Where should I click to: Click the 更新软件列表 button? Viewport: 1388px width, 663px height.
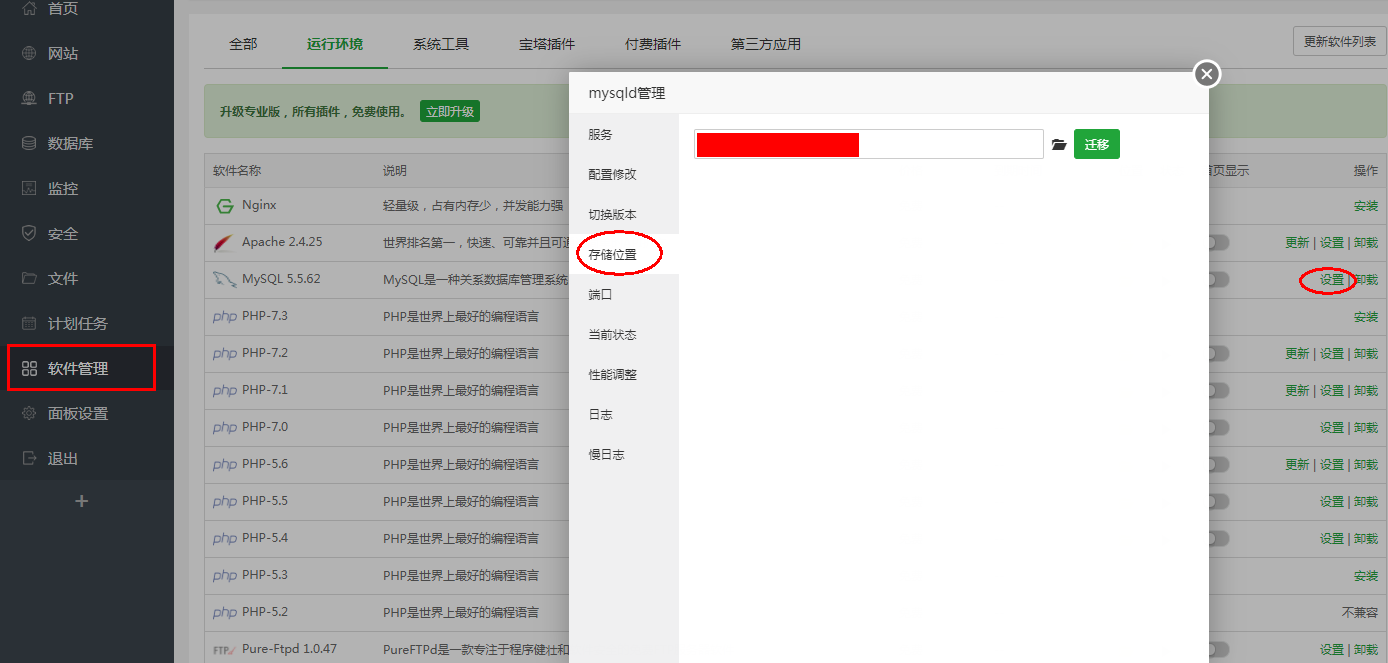pyautogui.click(x=1340, y=42)
